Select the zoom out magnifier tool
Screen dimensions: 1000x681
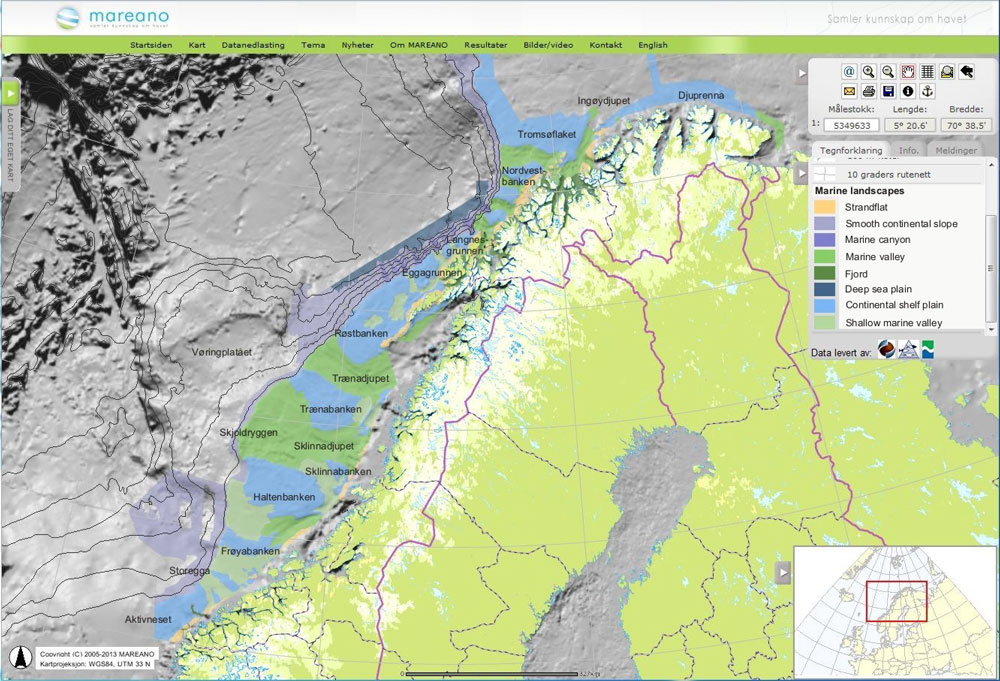coord(889,72)
